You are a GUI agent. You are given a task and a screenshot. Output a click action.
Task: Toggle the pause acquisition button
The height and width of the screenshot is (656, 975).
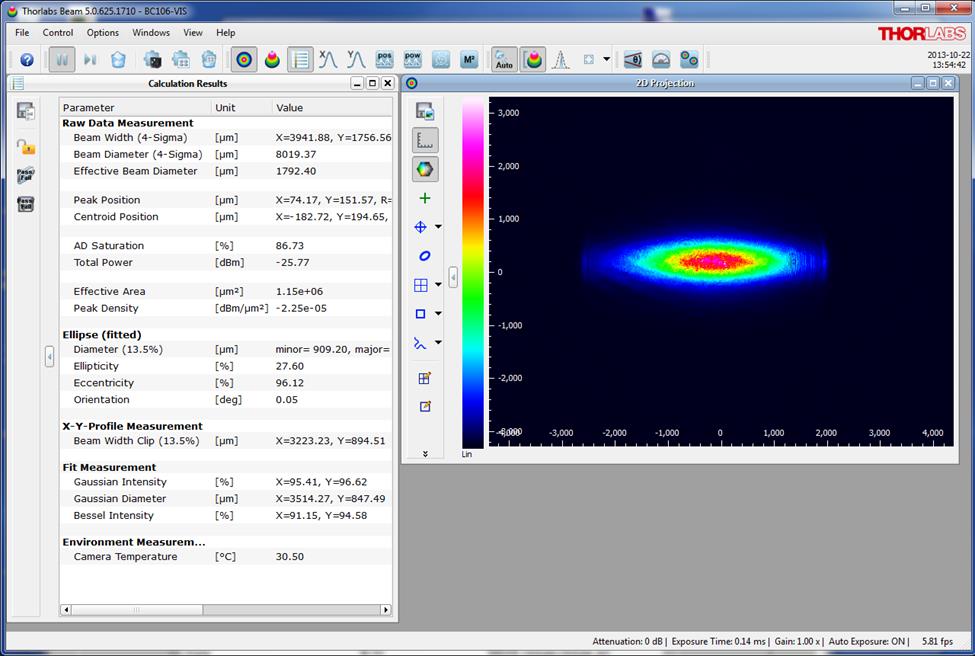(62, 60)
